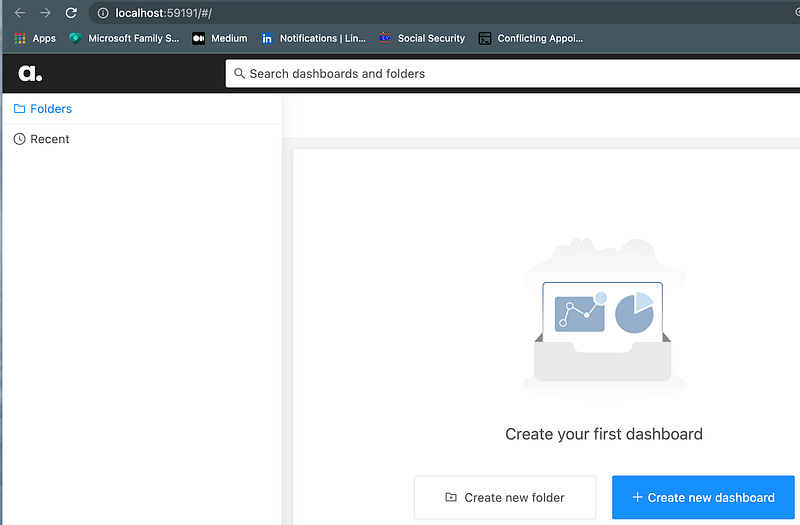Click the browser back arrow
The height and width of the screenshot is (525, 800).
pyautogui.click(x=20, y=13)
